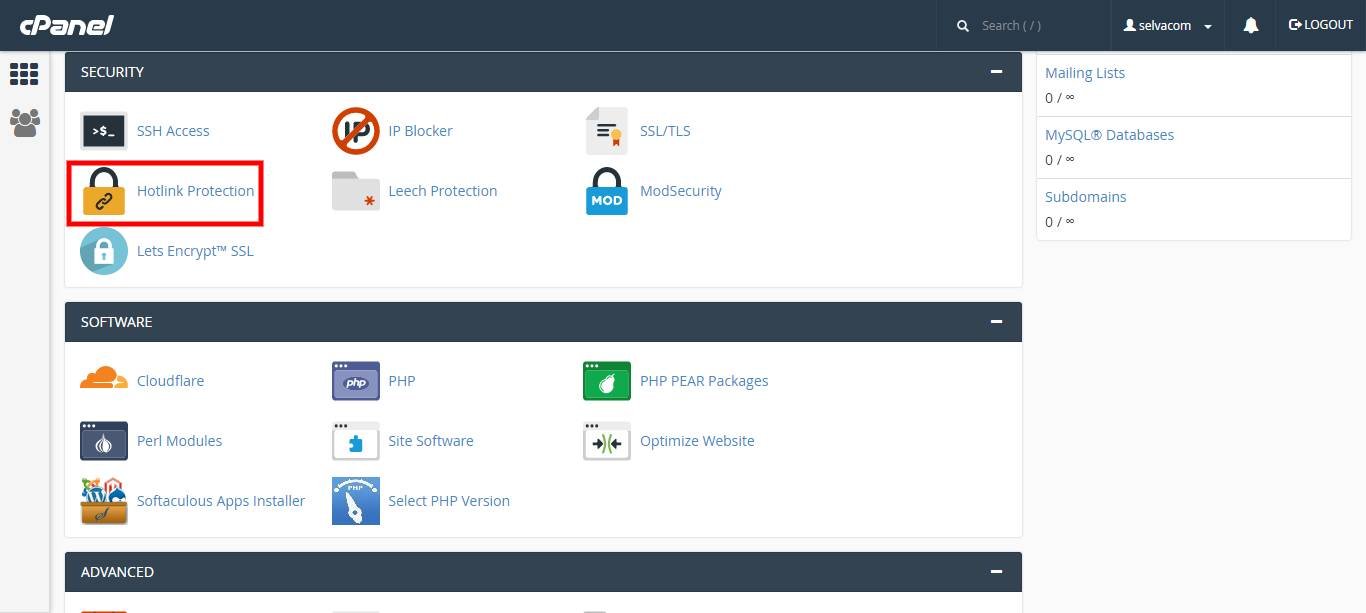The image size is (1366, 613).
Task: Open the Lets Encrypt SSL icon
Action: click(x=104, y=251)
